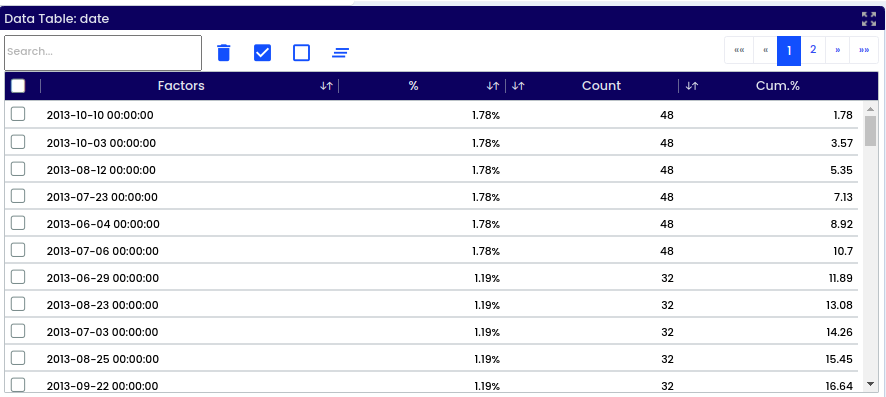Sort by the % column arrows

[493, 86]
